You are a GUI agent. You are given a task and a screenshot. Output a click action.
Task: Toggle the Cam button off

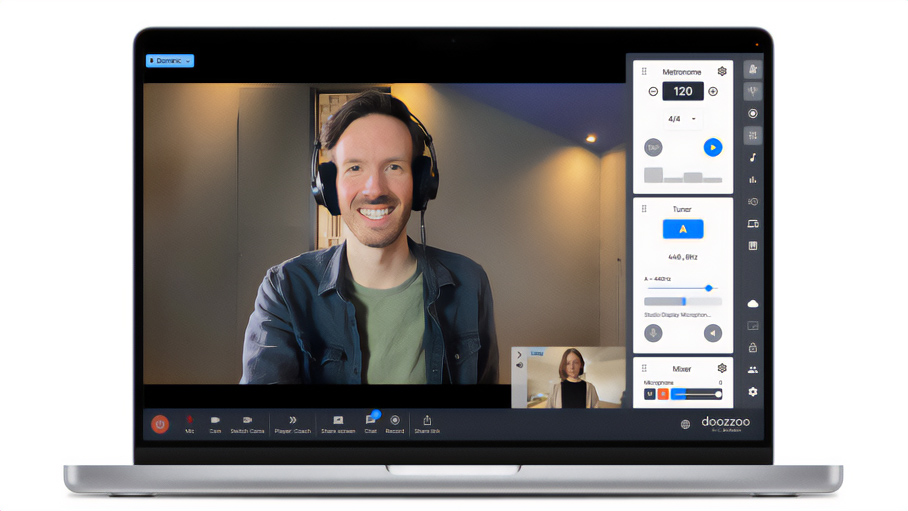point(215,423)
